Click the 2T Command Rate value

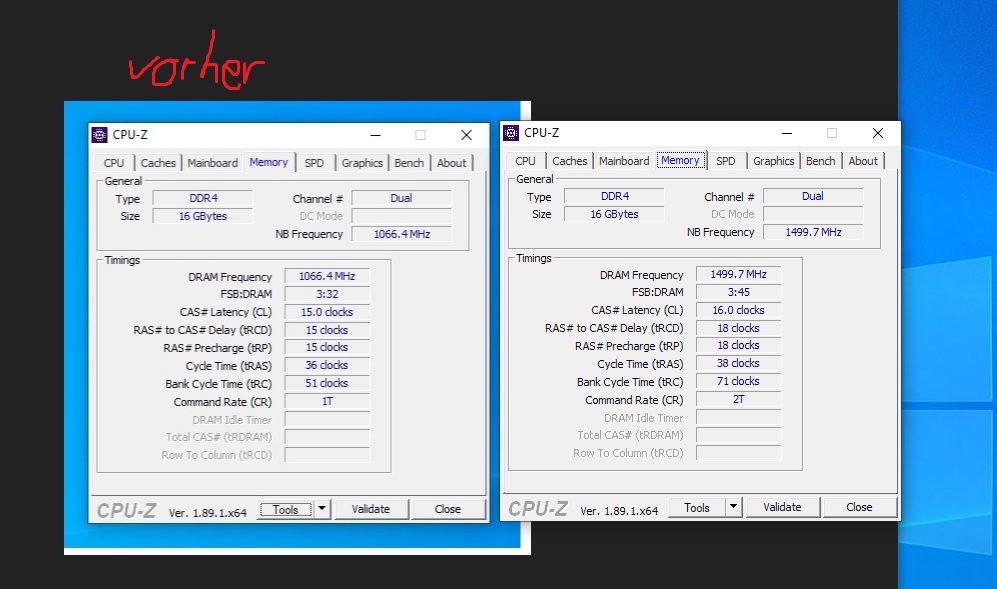point(738,399)
